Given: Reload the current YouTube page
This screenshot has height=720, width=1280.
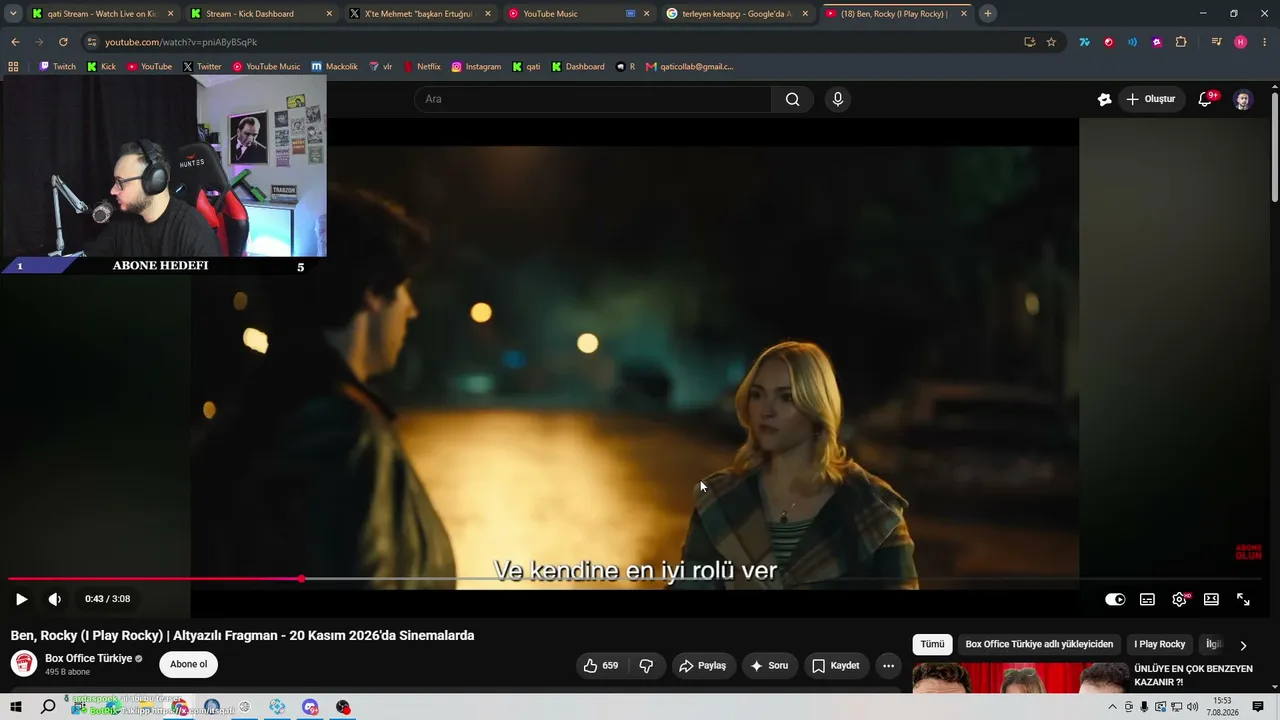Looking at the screenshot, I should [x=63, y=42].
